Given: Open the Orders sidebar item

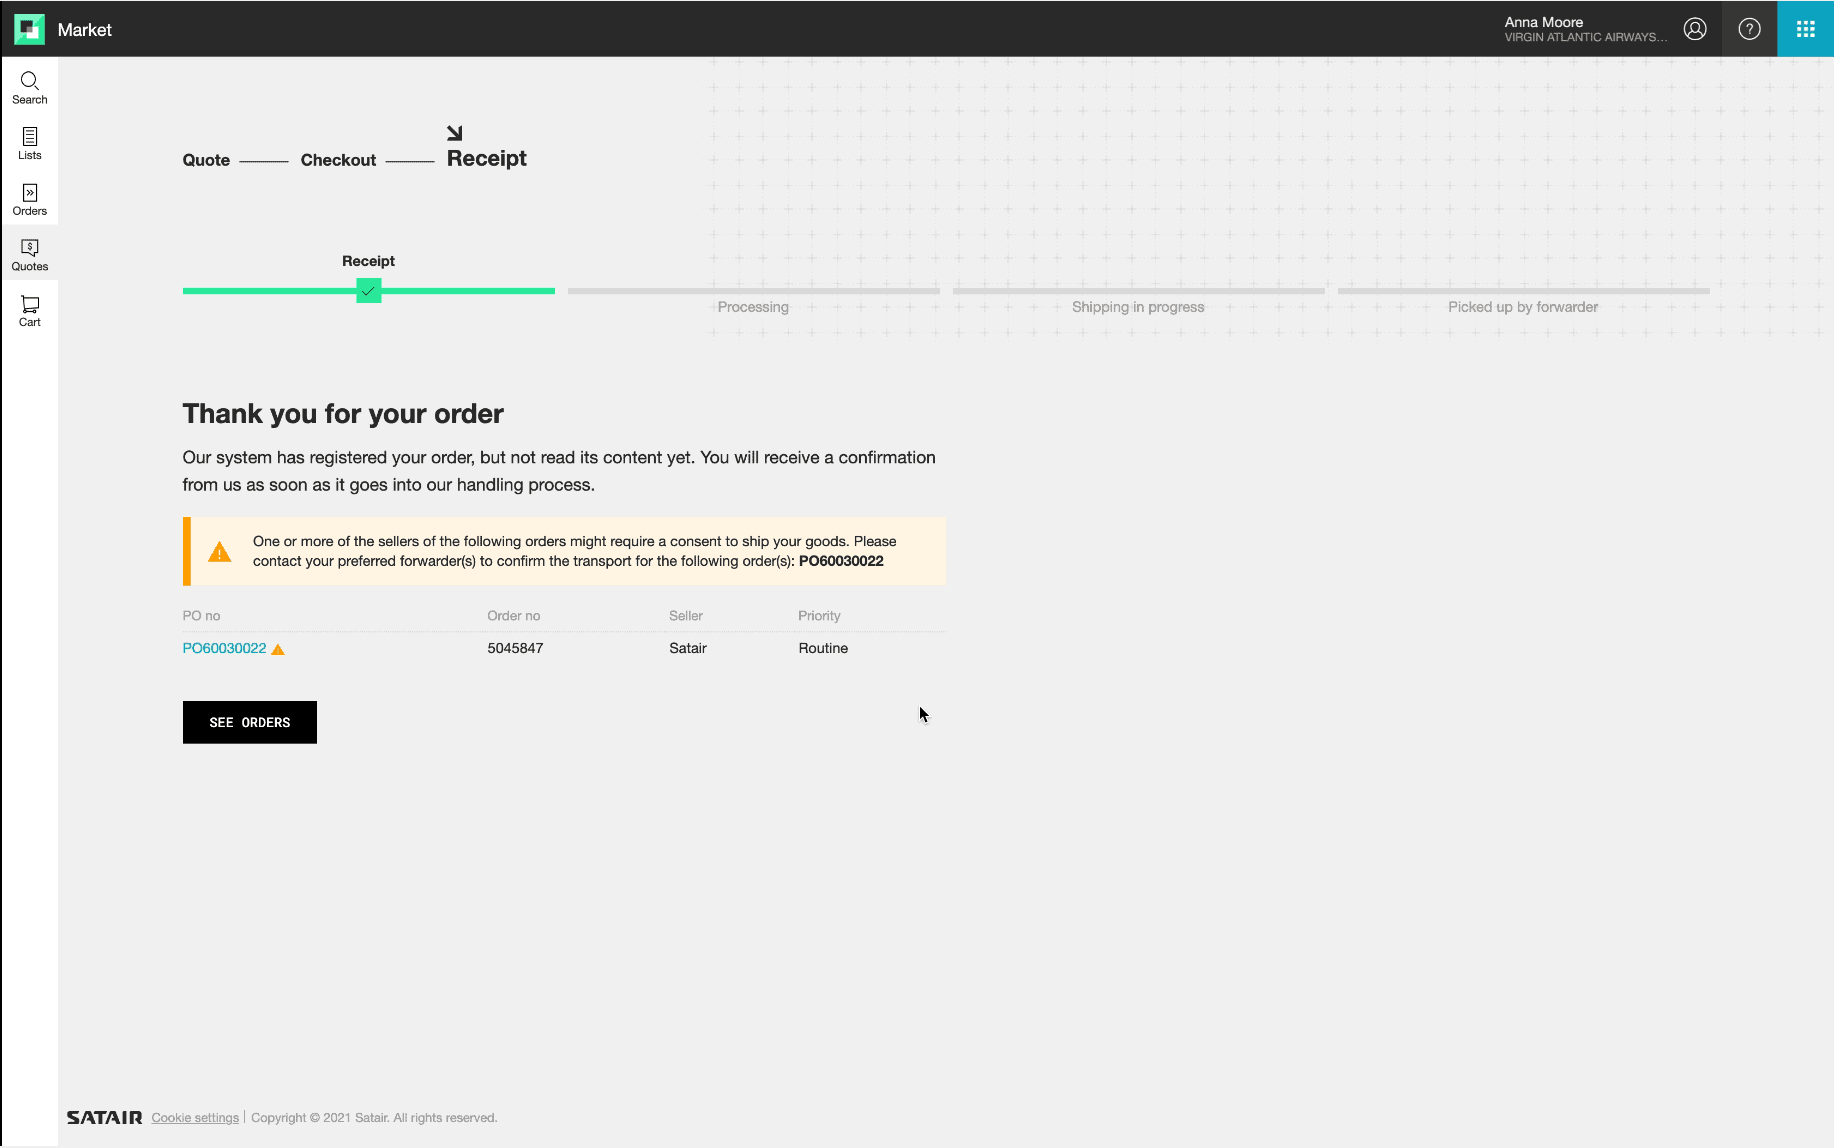Looking at the screenshot, I should [30, 200].
